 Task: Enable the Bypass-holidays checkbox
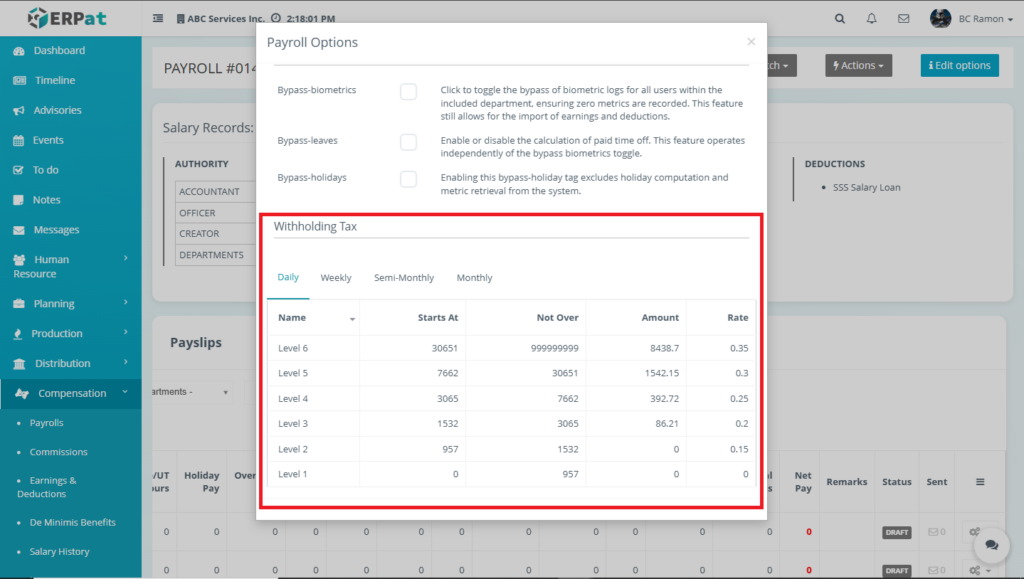click(x=408, y=179)
